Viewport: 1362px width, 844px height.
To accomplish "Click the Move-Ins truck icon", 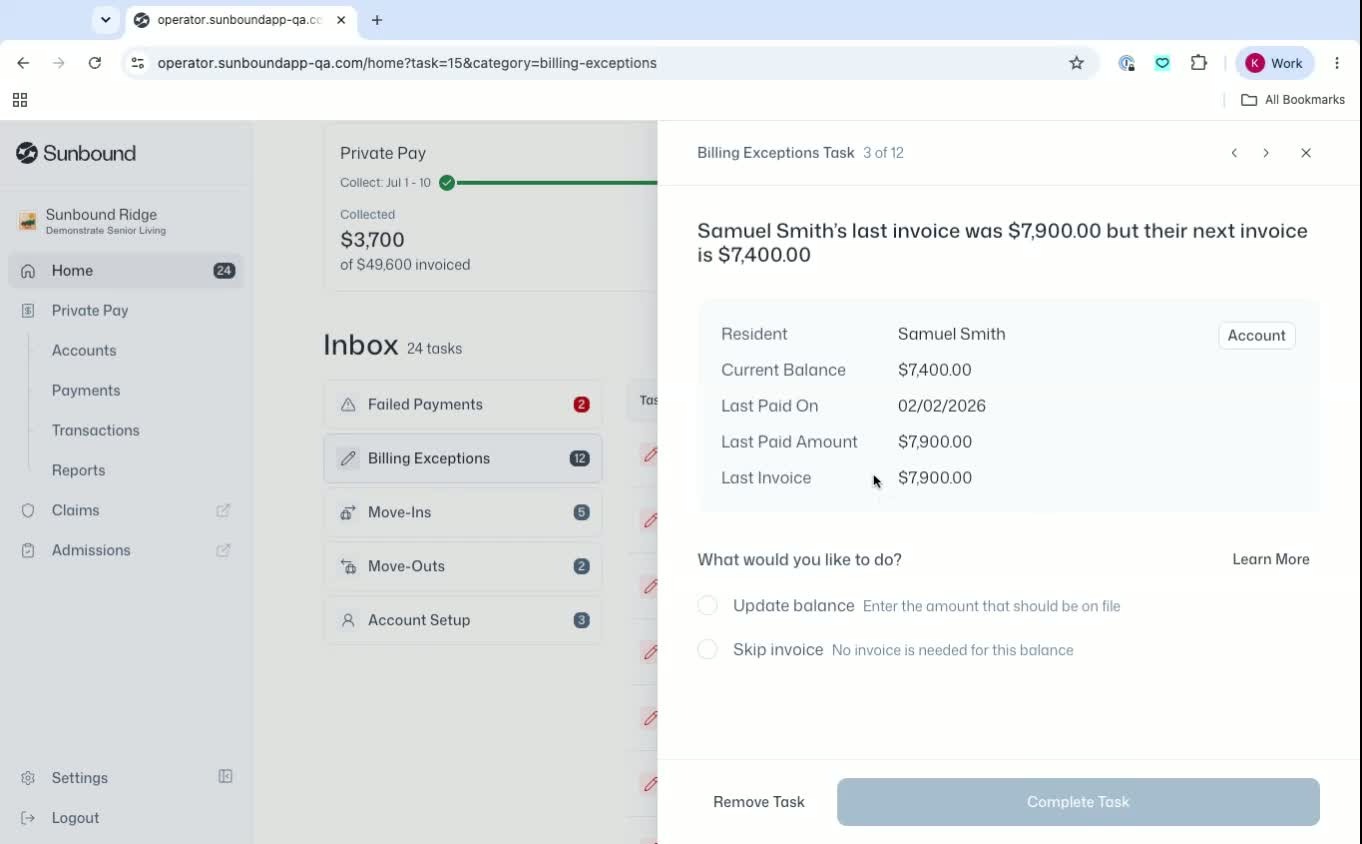I will (x=348, y=512).
